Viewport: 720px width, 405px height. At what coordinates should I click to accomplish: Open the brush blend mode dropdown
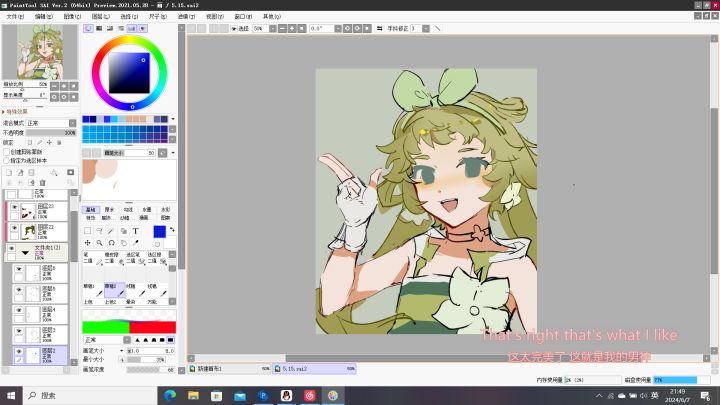tap(127, 340)
